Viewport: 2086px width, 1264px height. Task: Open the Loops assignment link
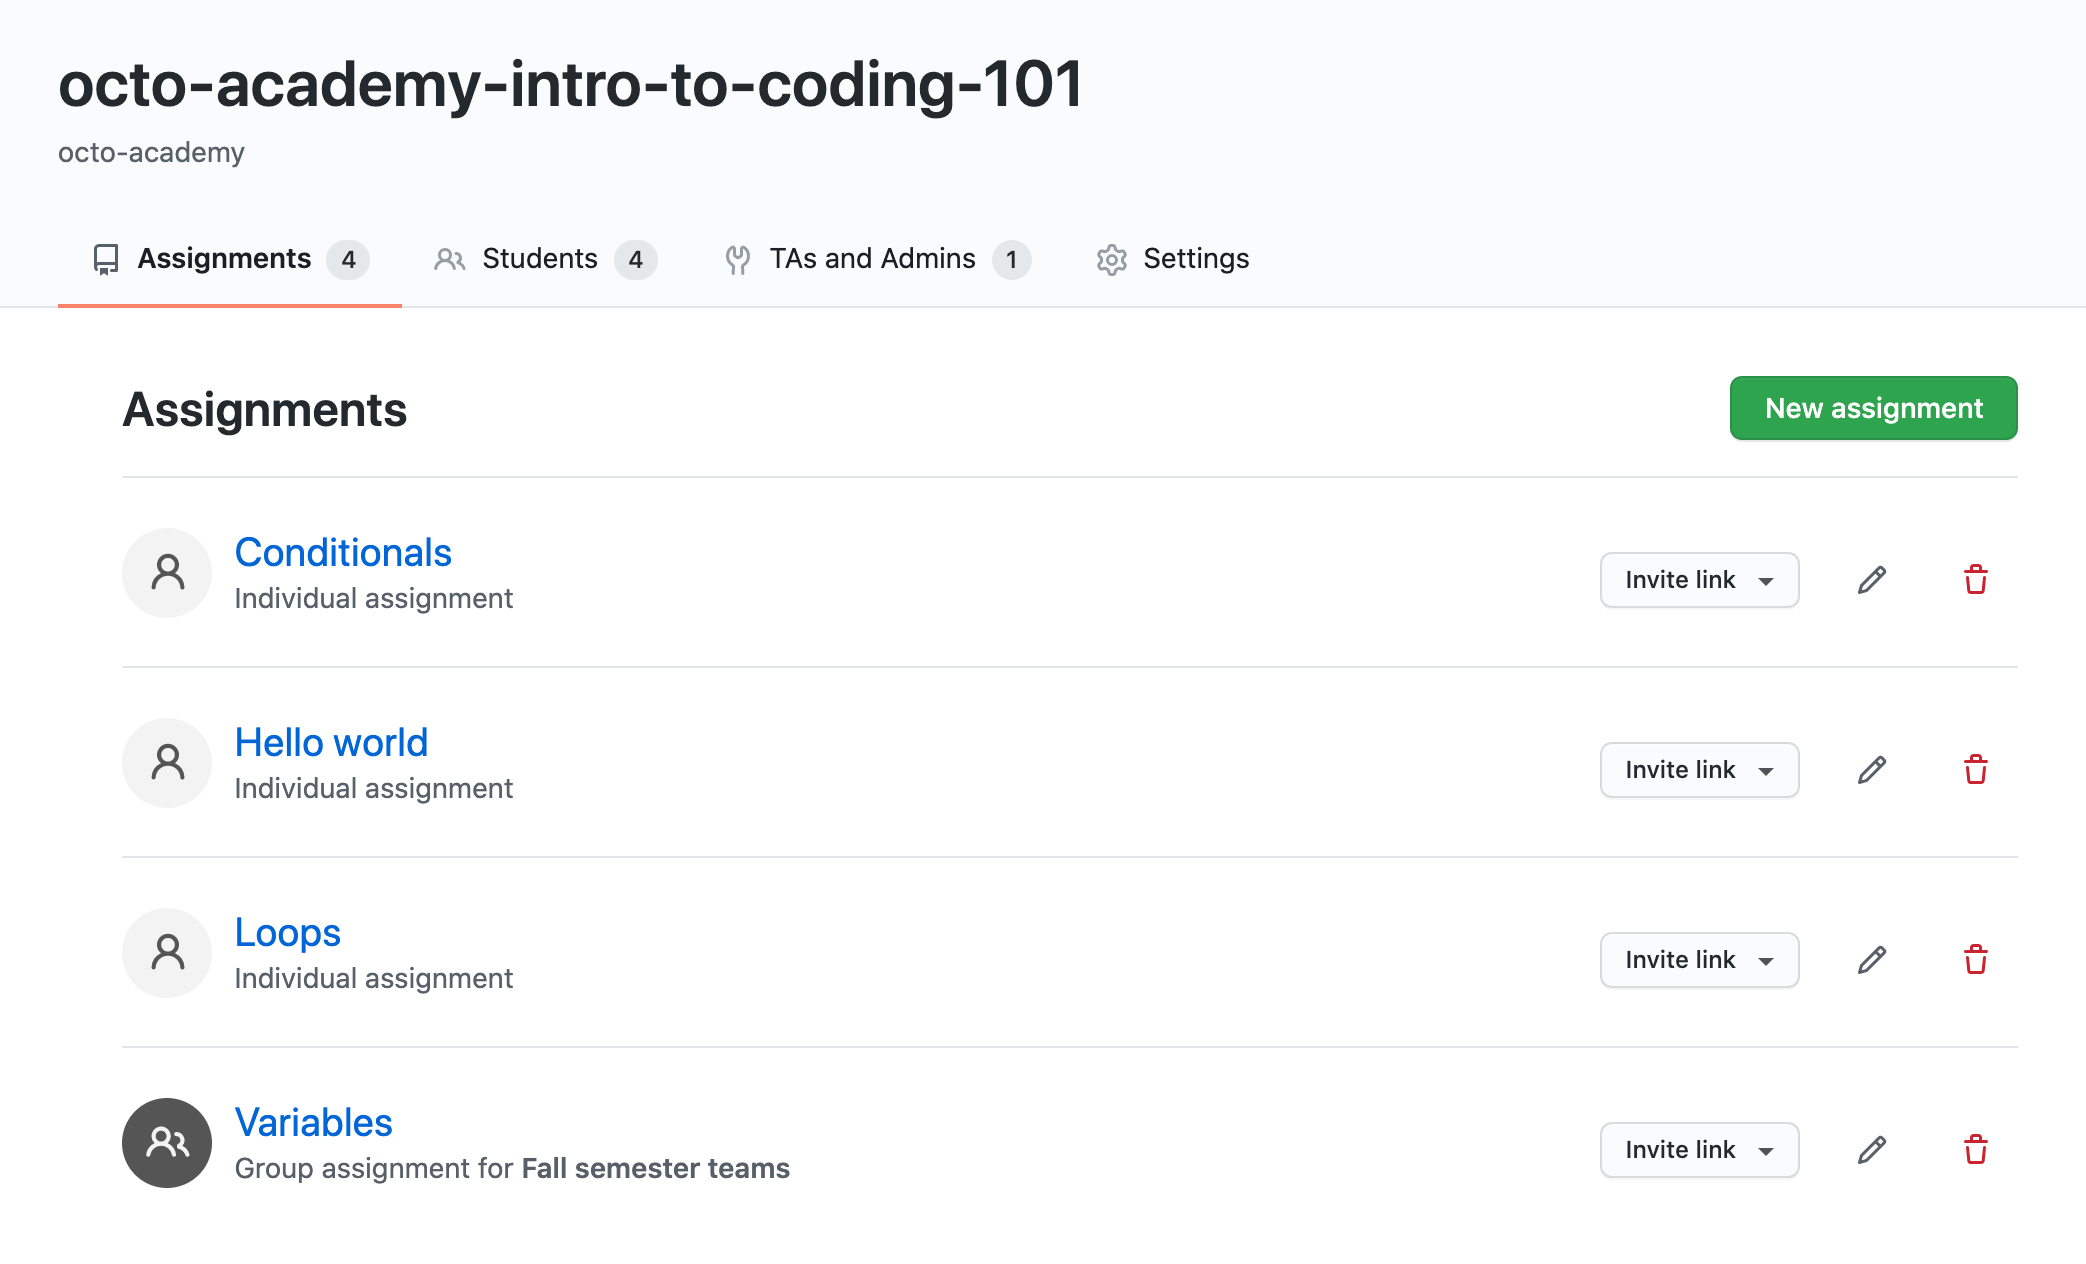(x=287, y=932)
